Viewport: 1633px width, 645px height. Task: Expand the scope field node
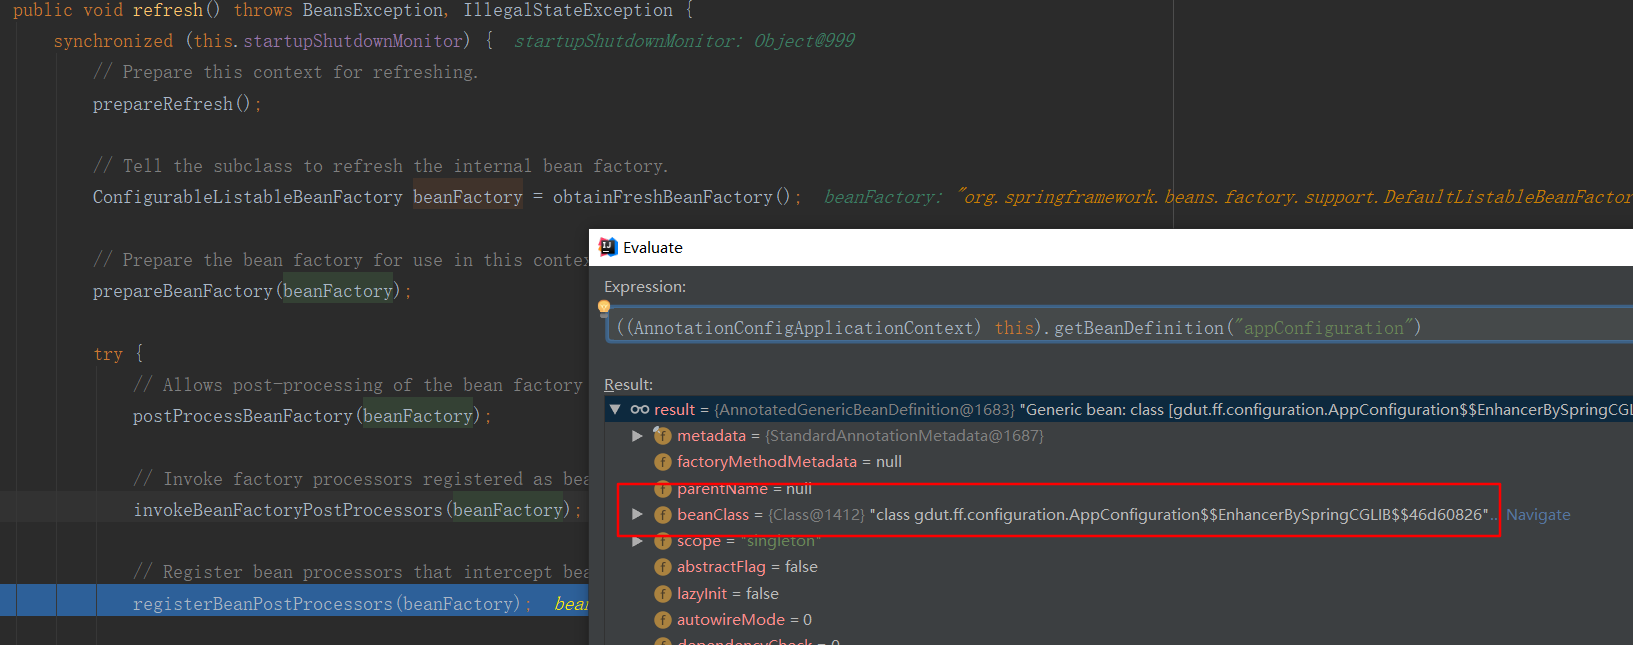pos(637,541)
